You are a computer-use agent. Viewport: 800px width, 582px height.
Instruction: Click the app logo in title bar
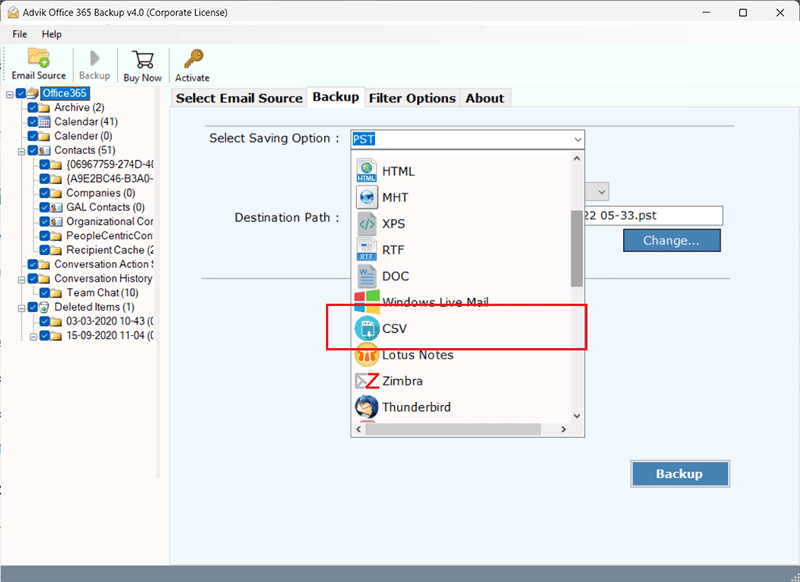pyautogui.click(x=13, y=12)
